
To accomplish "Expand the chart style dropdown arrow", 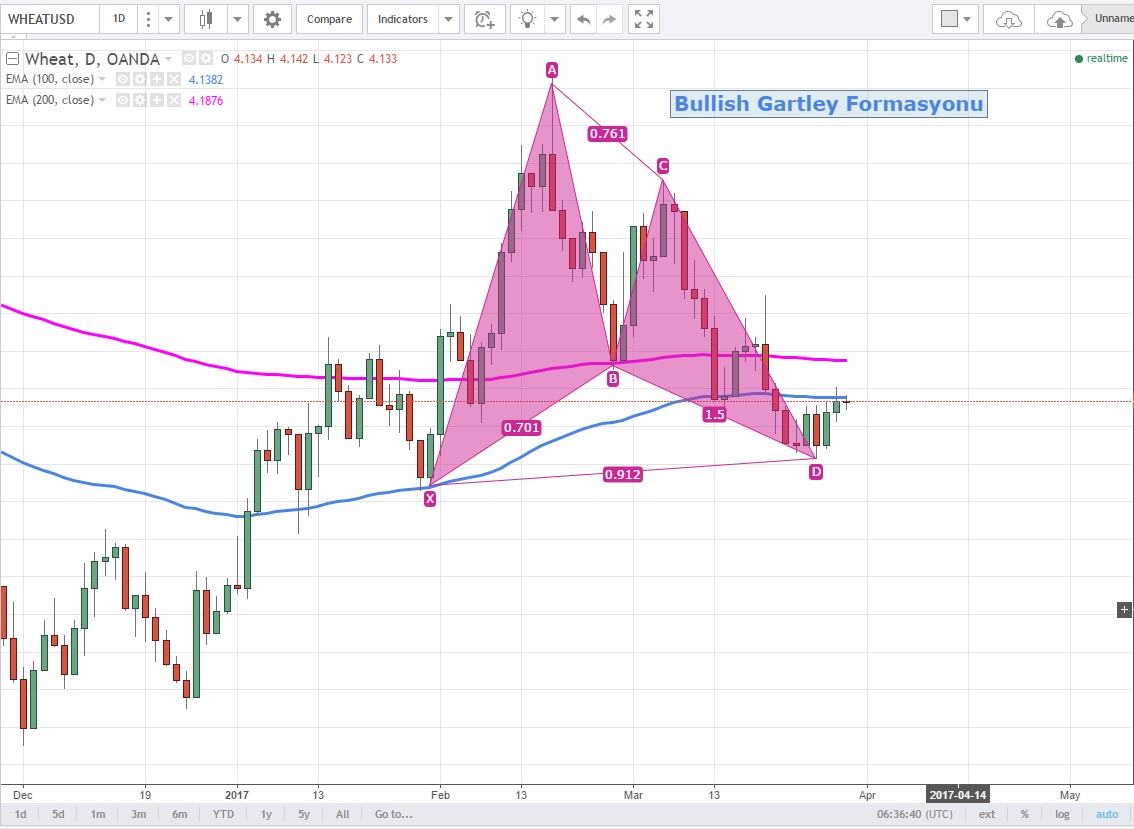I will [x=238, y=19].
